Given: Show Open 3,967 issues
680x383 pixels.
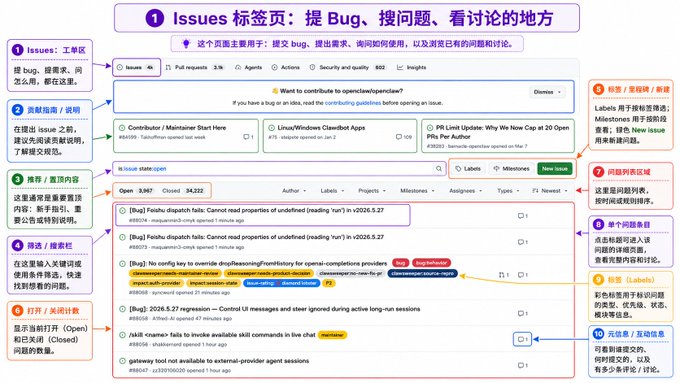Looking at the screenshot, I should (136, 191).
